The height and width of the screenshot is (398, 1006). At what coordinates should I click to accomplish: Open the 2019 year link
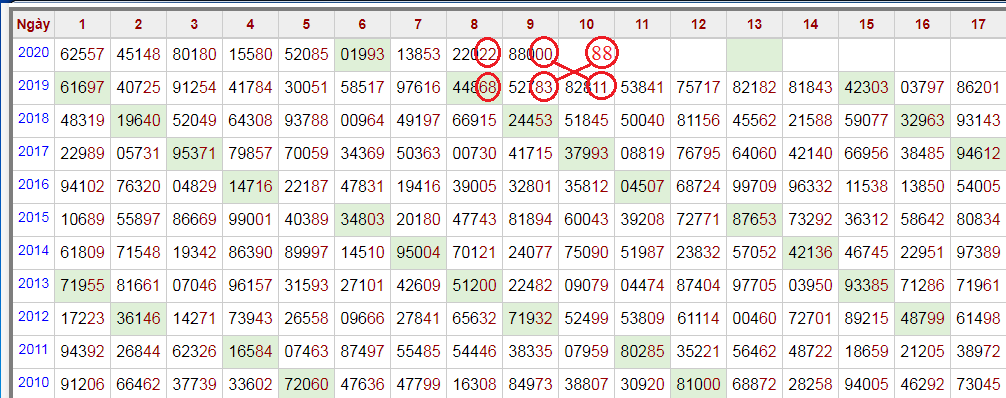[33, 85]
